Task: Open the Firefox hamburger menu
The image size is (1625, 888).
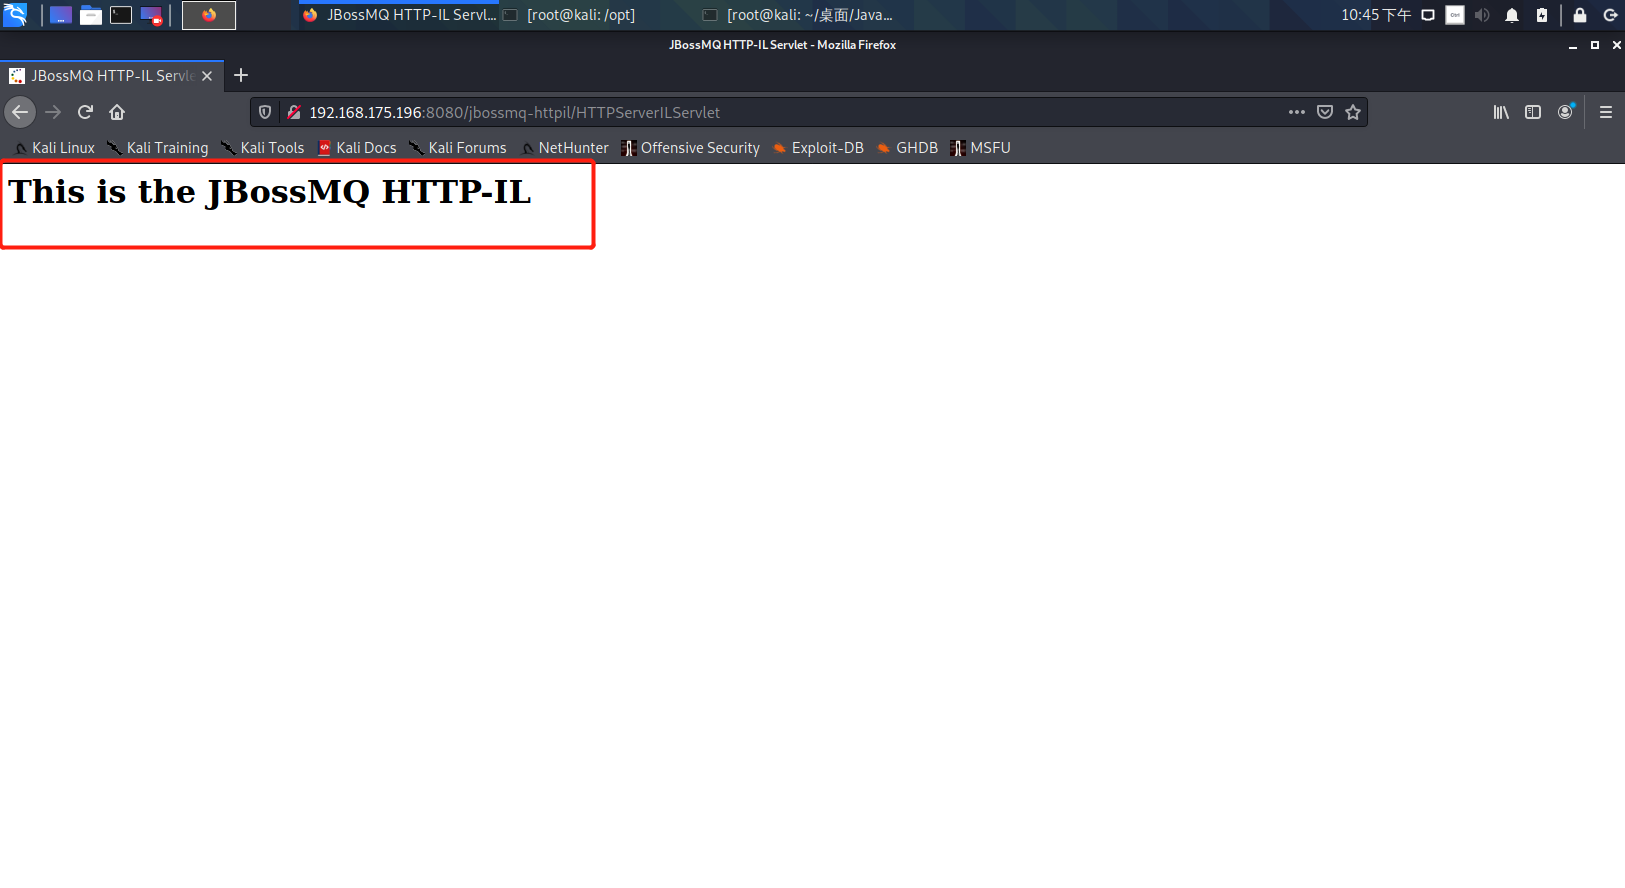Action: (1606, 112)
